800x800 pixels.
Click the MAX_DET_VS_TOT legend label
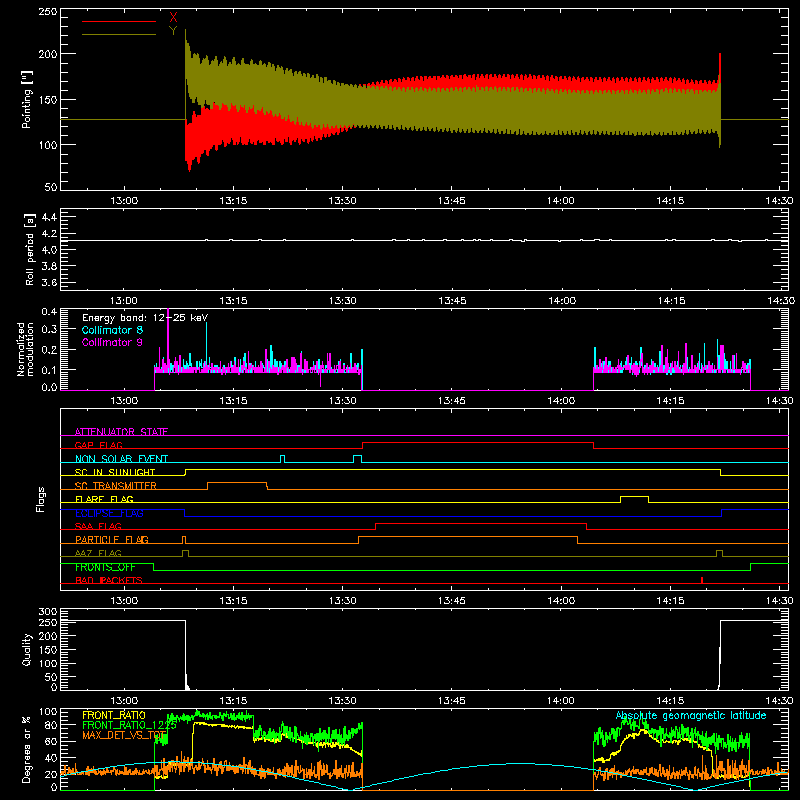click(124, 735)
